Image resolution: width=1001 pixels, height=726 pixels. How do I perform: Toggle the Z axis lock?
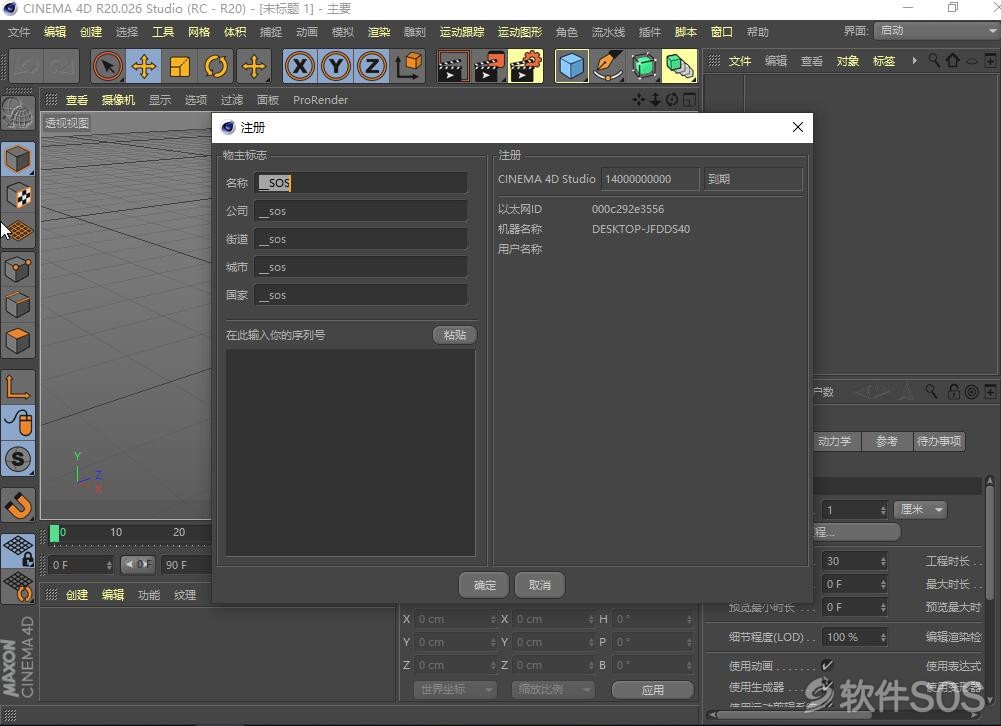[x=372, y=66]
